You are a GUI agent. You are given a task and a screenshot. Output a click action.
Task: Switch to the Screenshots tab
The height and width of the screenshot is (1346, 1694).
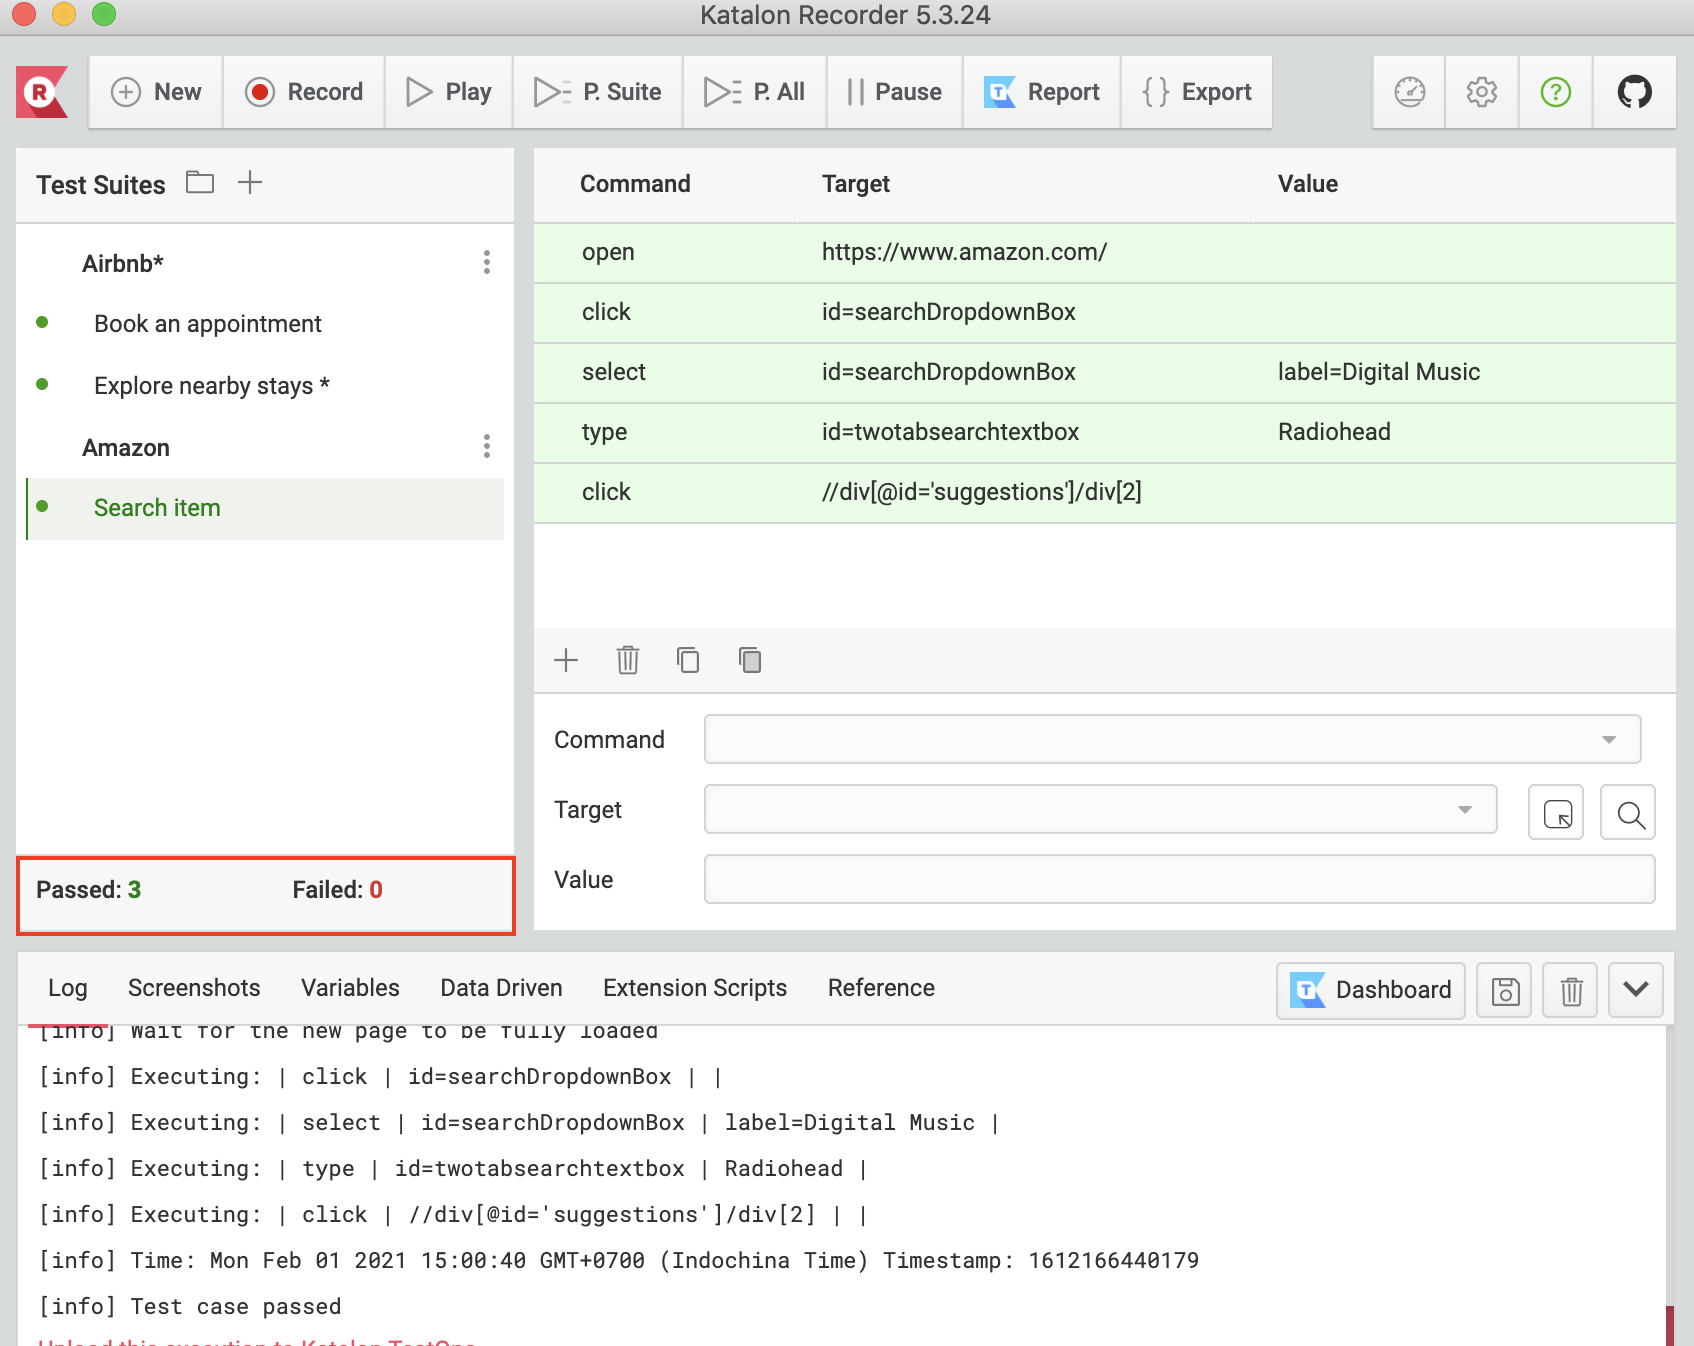[x=194, y=988]
